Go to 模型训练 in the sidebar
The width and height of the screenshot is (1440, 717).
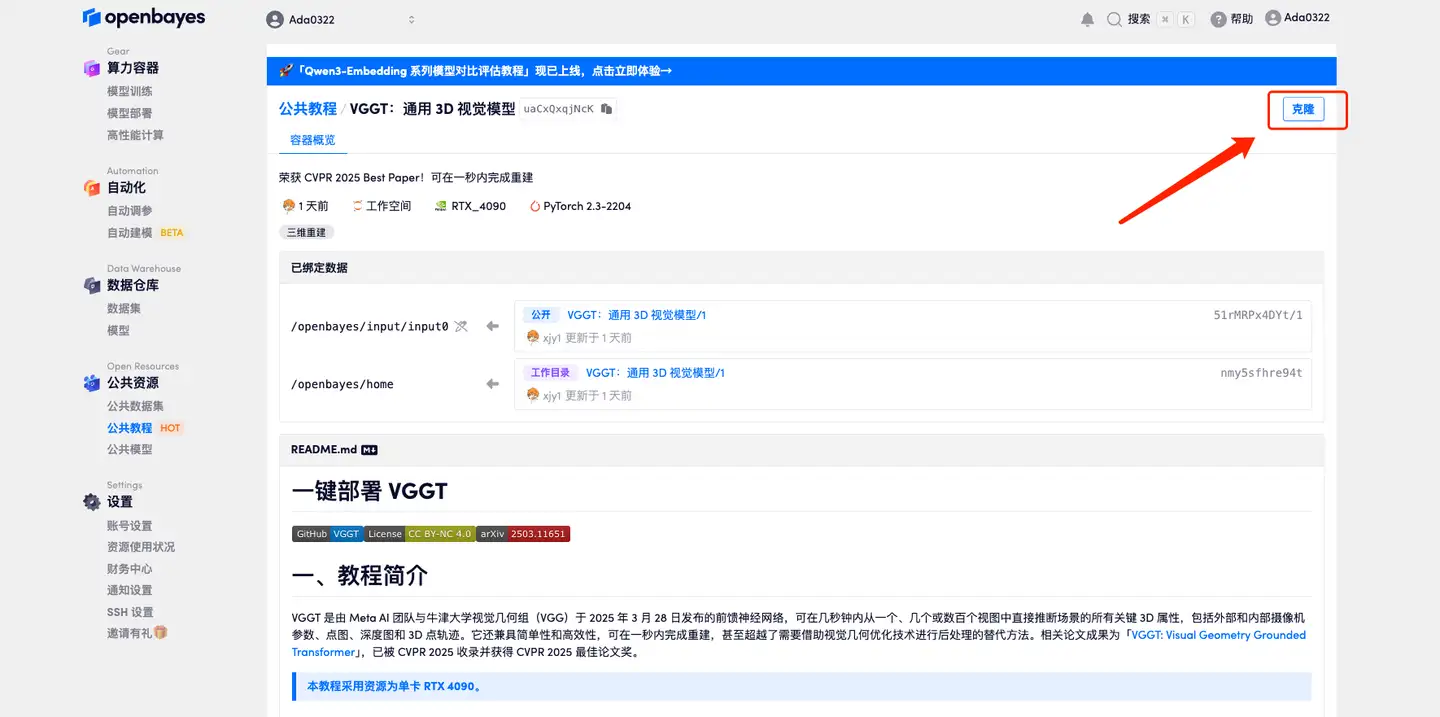click(130, 92)
